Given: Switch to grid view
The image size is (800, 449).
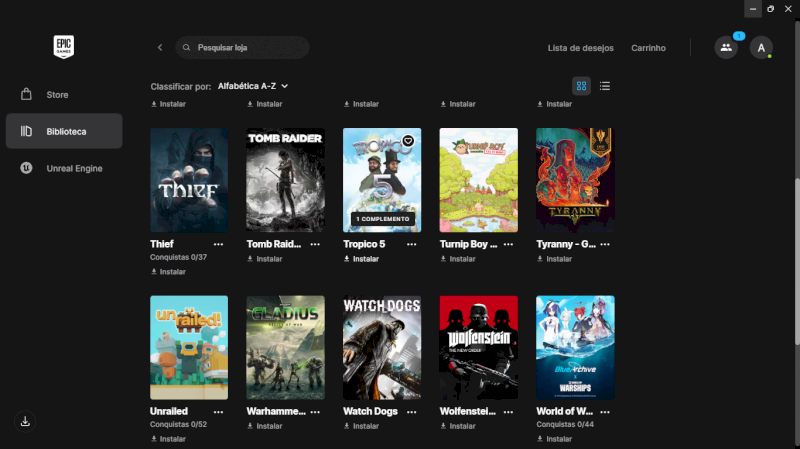Looking at the screenshot, I should pos(581,86).
